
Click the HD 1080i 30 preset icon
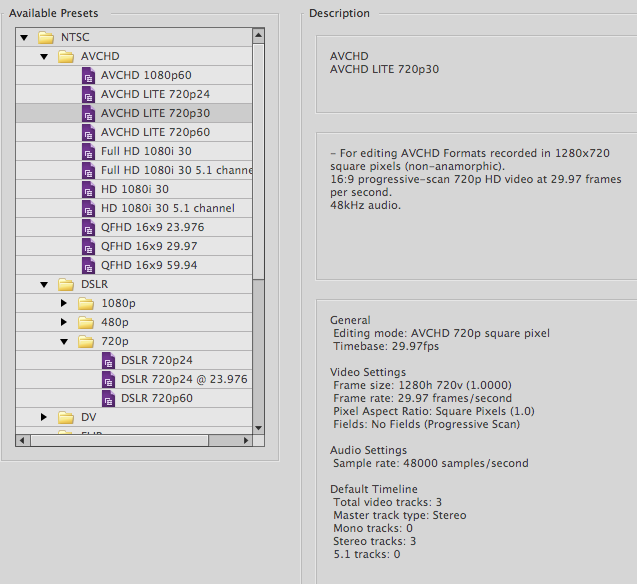[x=88, y=190]
